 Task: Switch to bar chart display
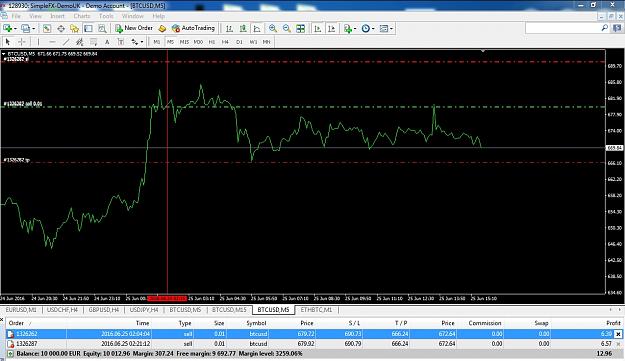pyautogui.click(x=229, y=28)
